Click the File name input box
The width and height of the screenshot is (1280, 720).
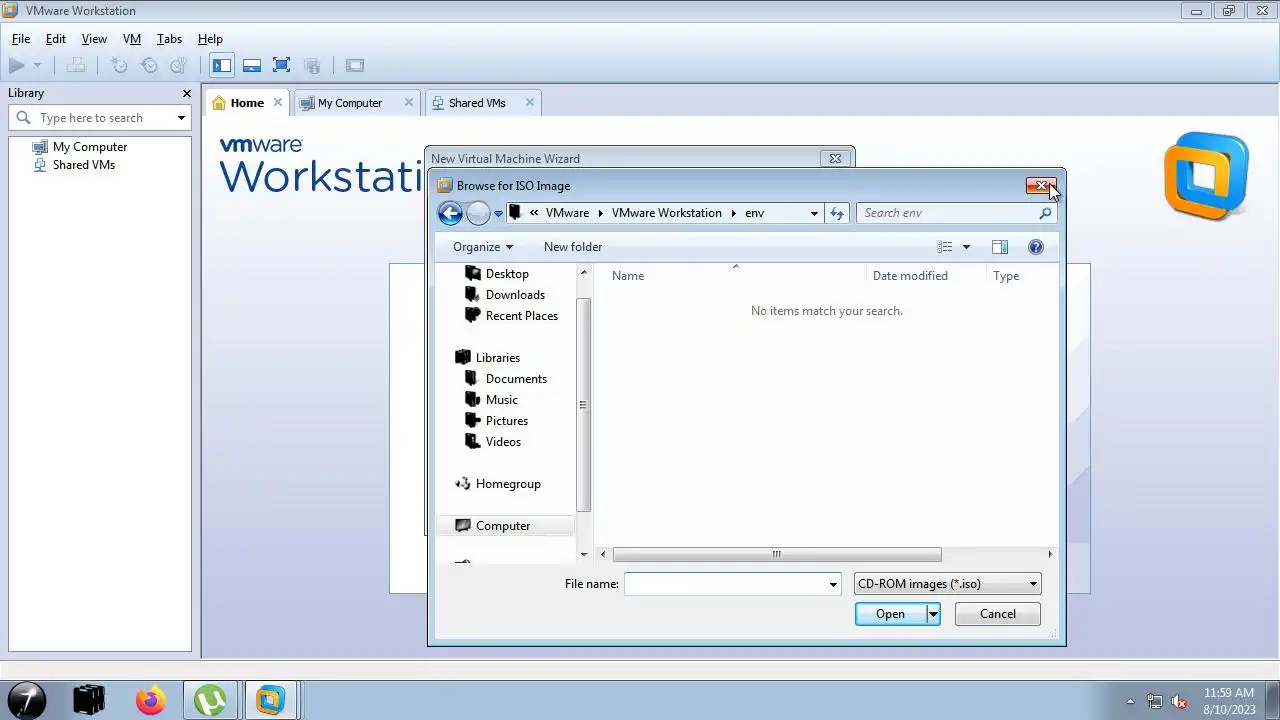[726, 584]
